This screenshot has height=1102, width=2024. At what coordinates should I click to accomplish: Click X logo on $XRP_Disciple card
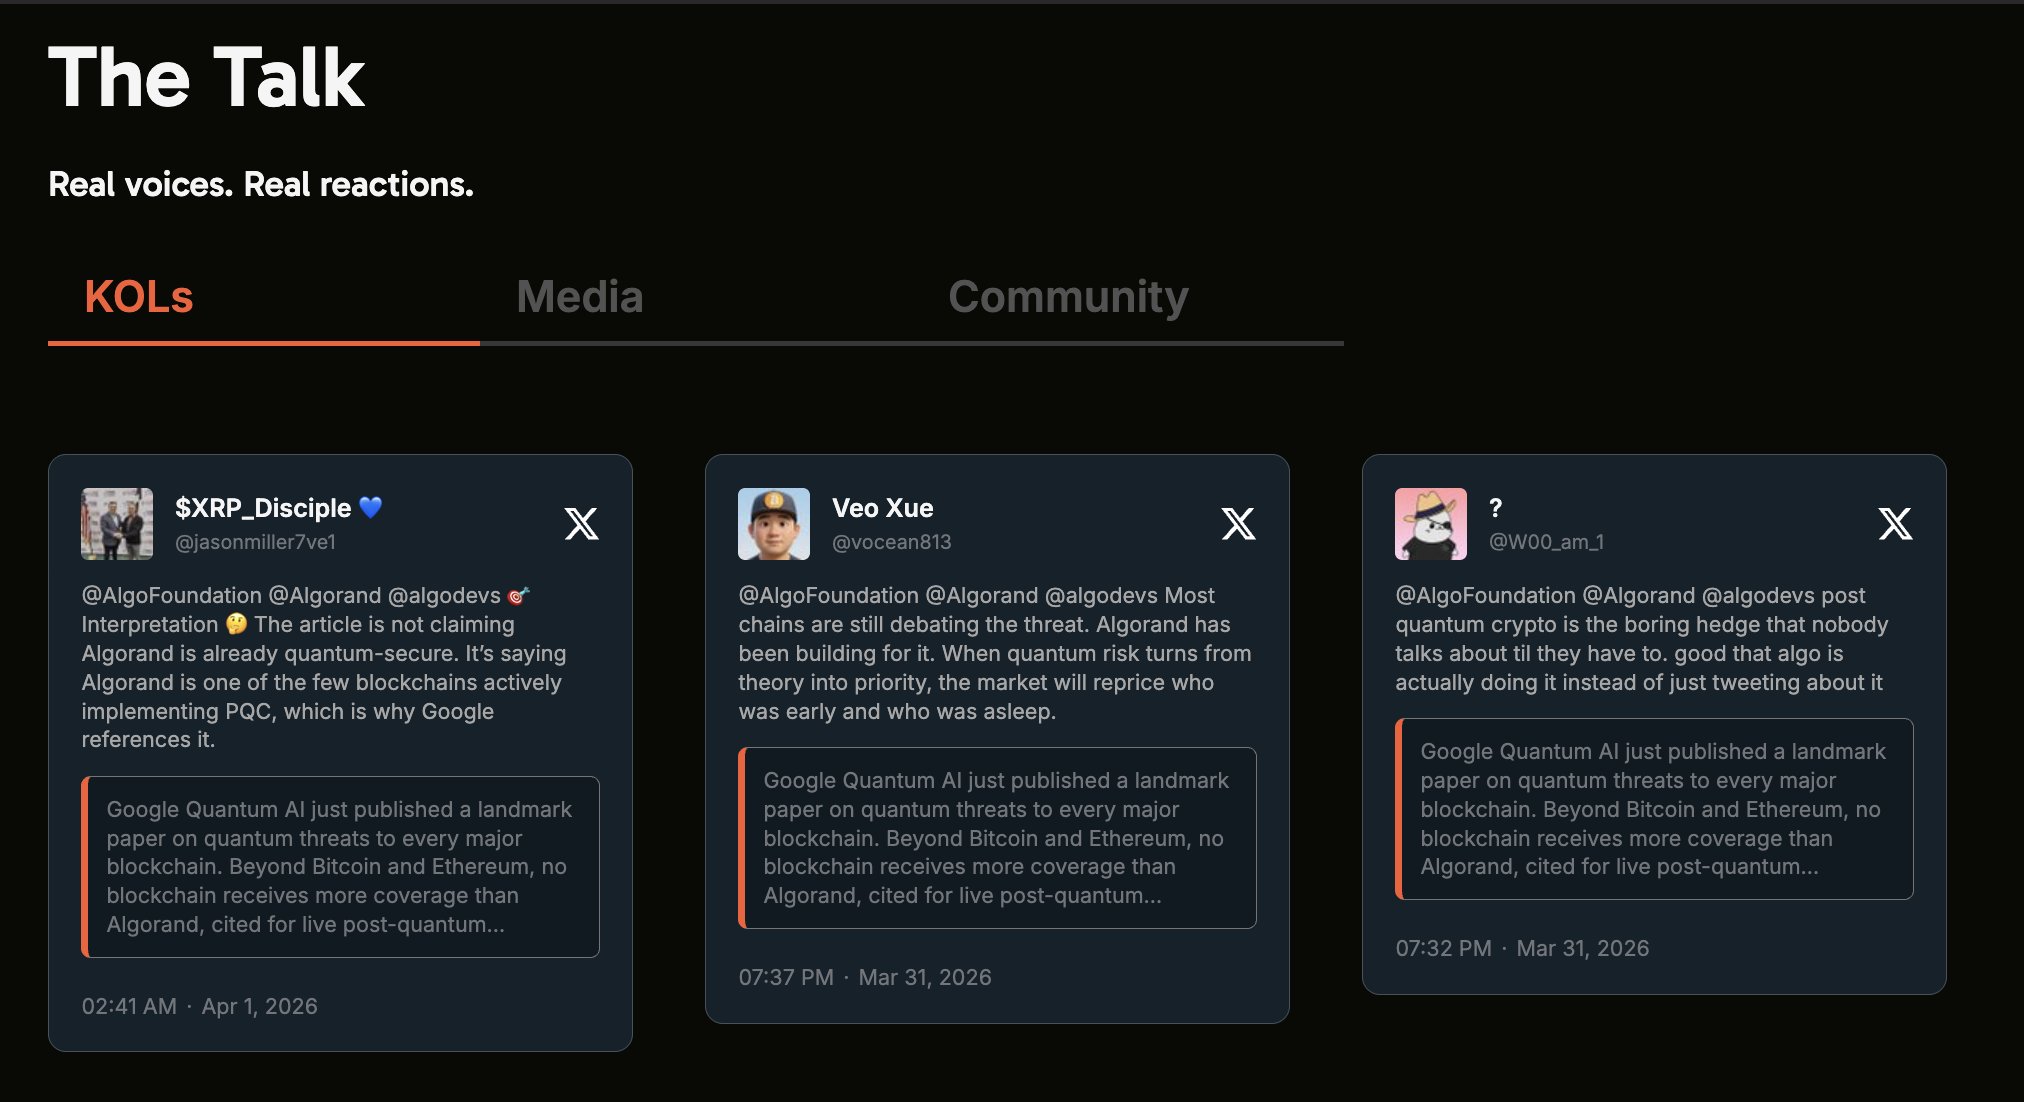pos(581,524)
